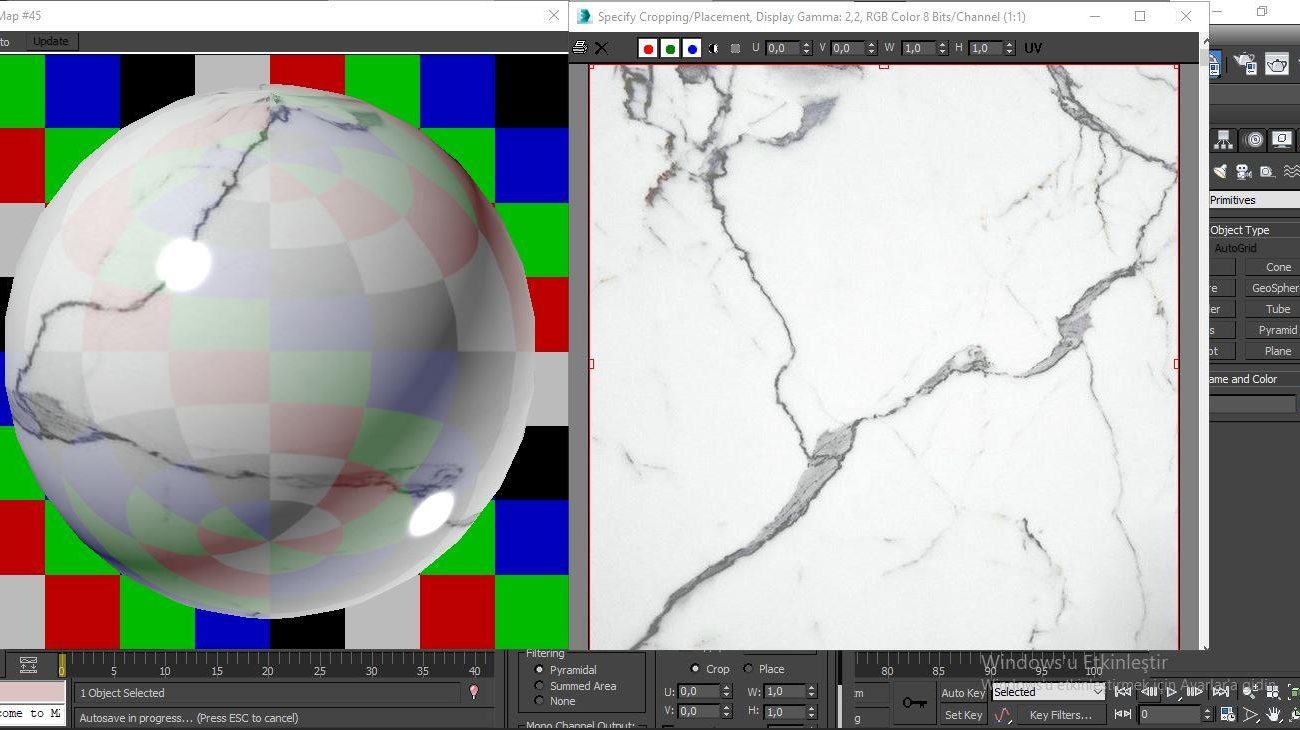
Task: Toggle the blue channel display button
Action: [692, 48]
